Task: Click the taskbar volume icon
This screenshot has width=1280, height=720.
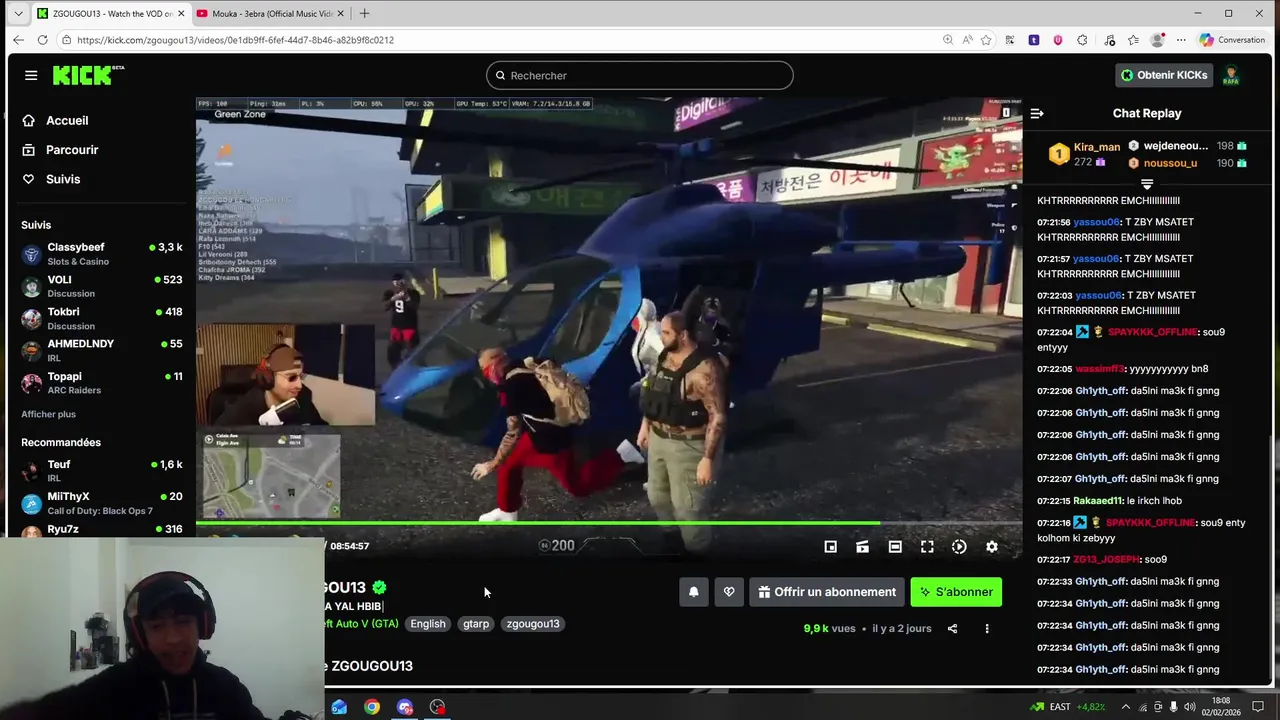Action: (x=1188, y=707)
